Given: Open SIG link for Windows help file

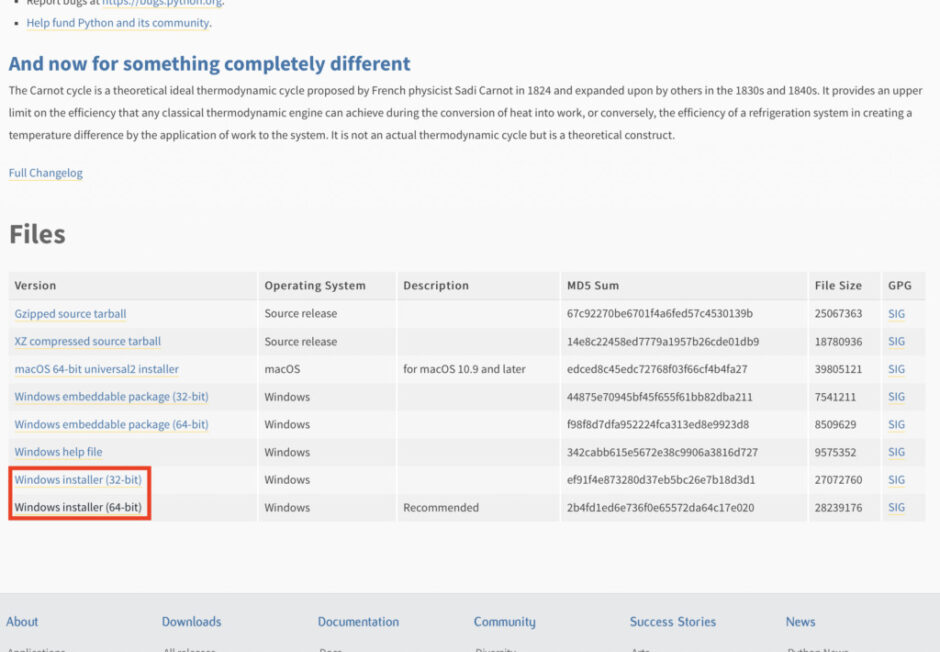Looking at the screenshot, I should pos(896,452).
